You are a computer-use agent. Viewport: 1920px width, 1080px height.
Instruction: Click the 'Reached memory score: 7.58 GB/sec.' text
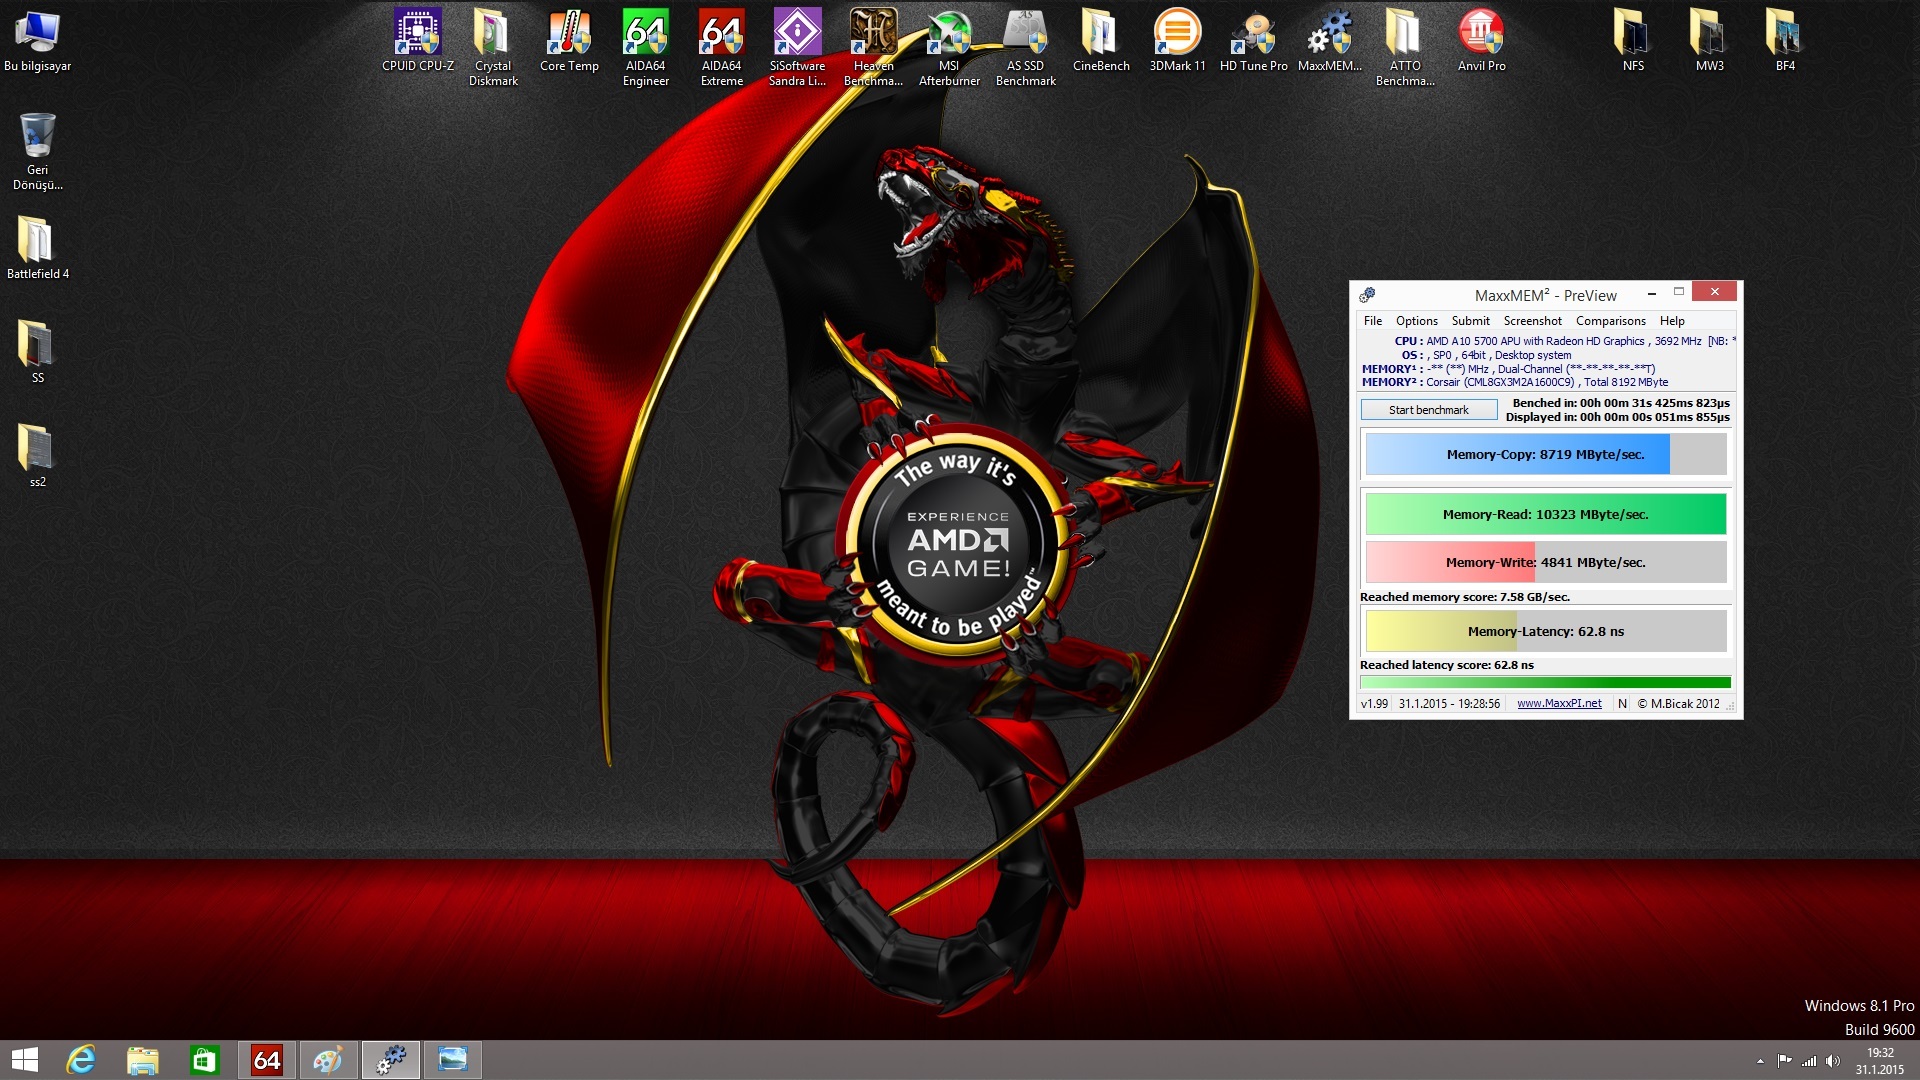click(1464, 597)
